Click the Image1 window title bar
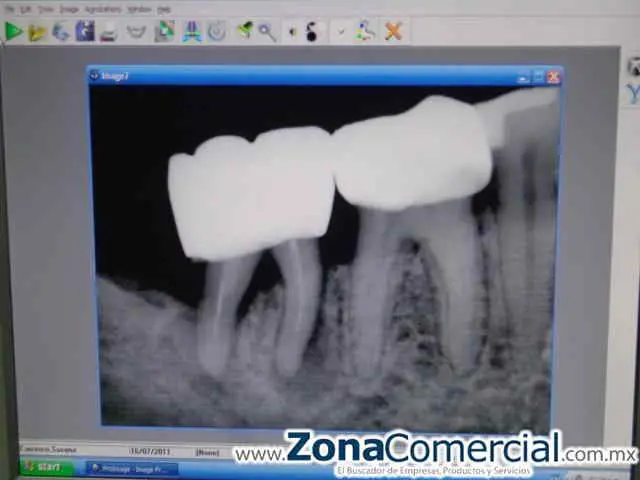This screenshot has width=640, height=480. [300, 76]
